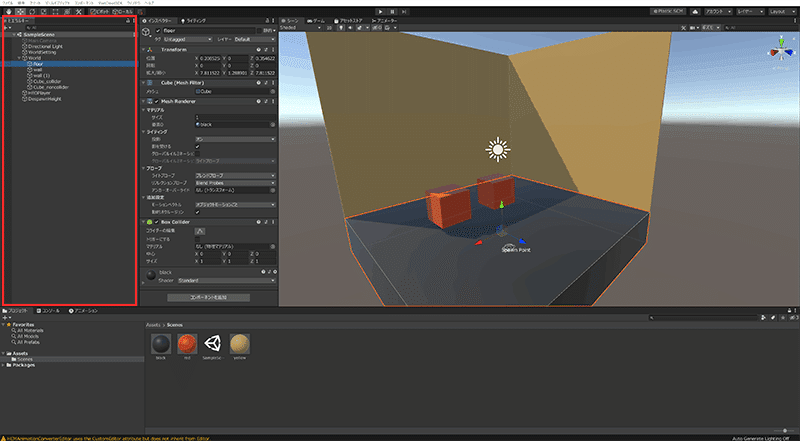Toggle the Is Trigger checkbox
The width and height of the screenshot is (800, 441).
197,239
